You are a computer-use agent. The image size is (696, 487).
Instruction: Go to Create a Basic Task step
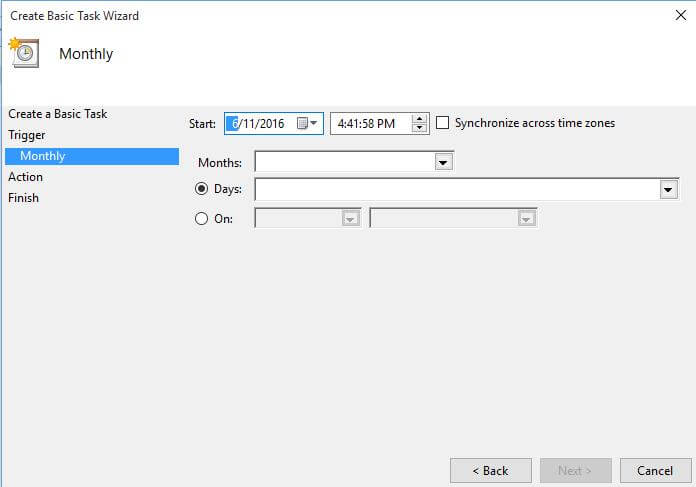58,114
